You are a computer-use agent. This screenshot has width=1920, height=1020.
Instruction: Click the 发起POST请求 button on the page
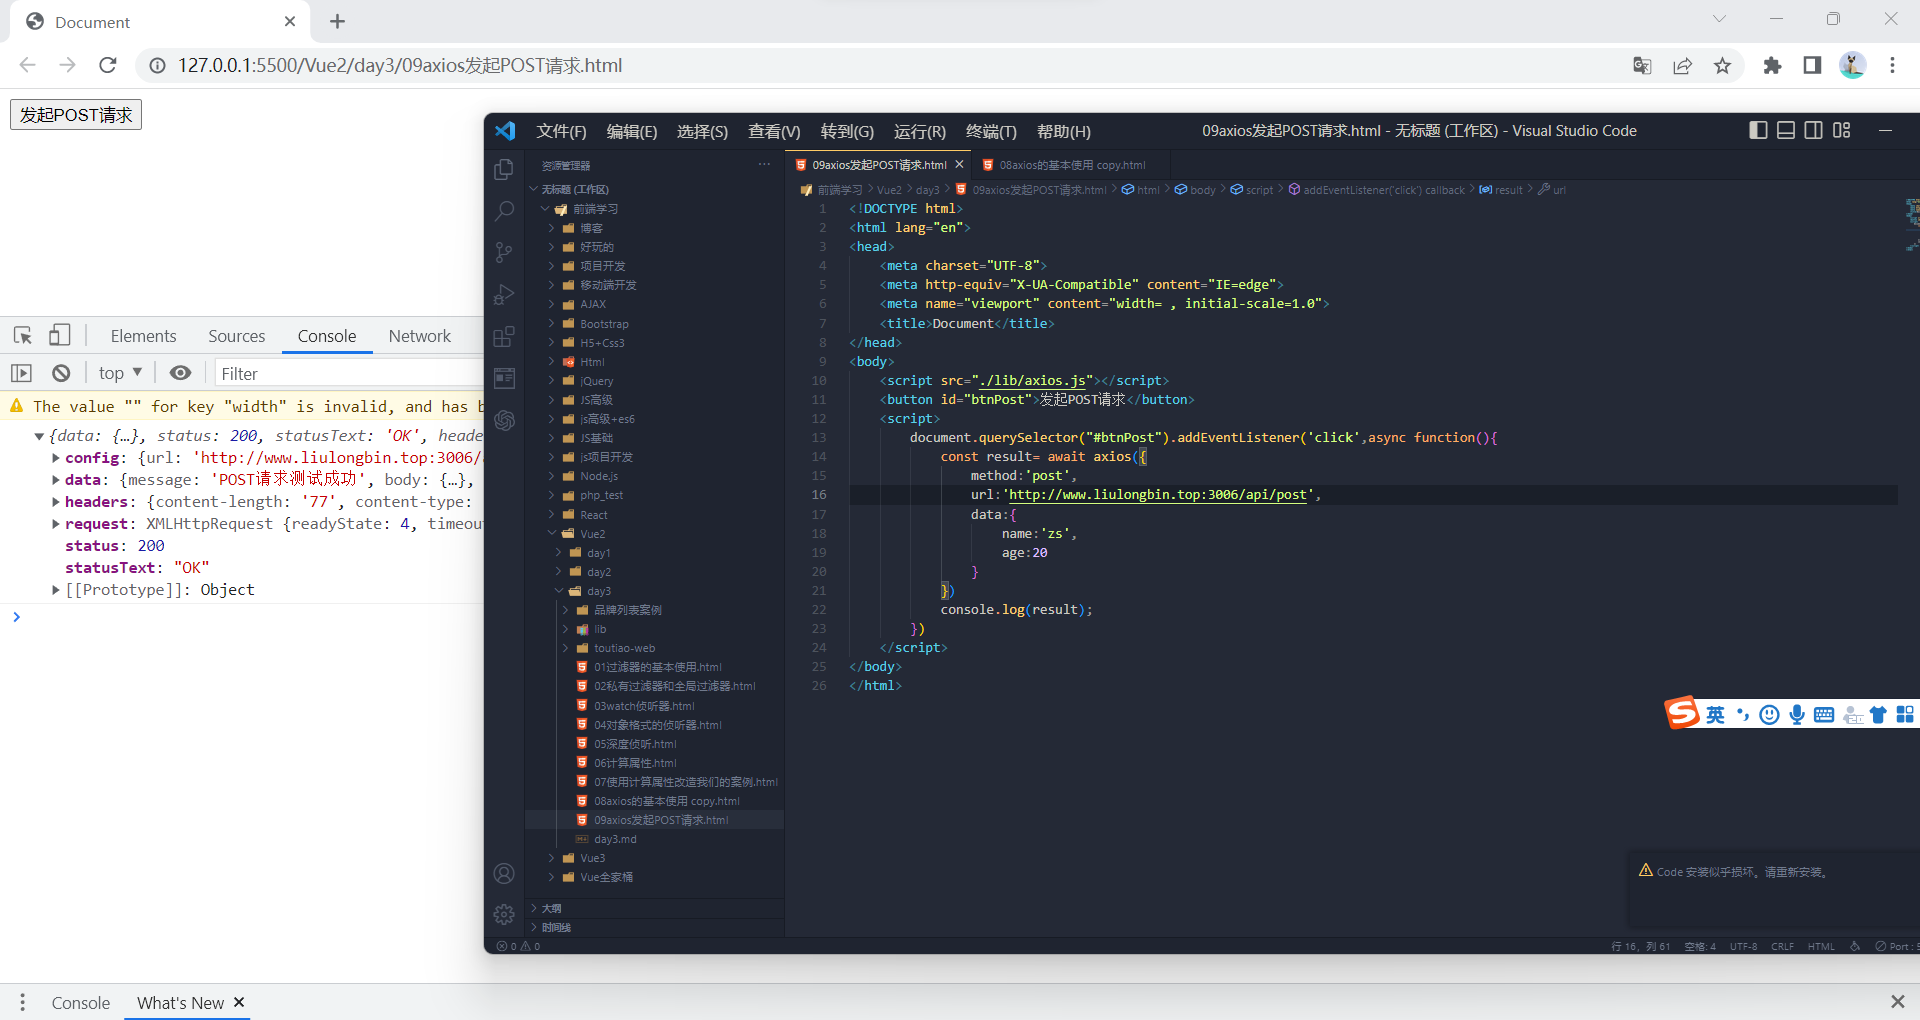pyautogui.click(x=75, y=114)
